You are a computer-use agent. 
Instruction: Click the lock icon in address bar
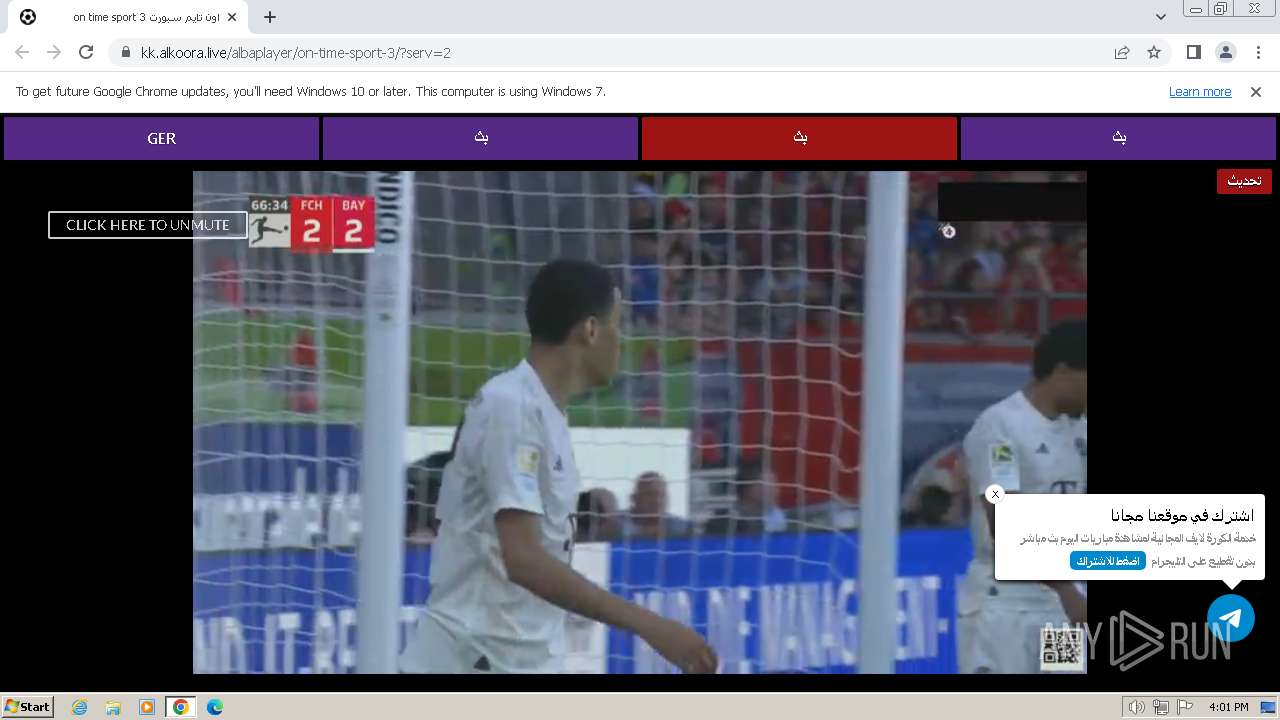click(125, 53)
